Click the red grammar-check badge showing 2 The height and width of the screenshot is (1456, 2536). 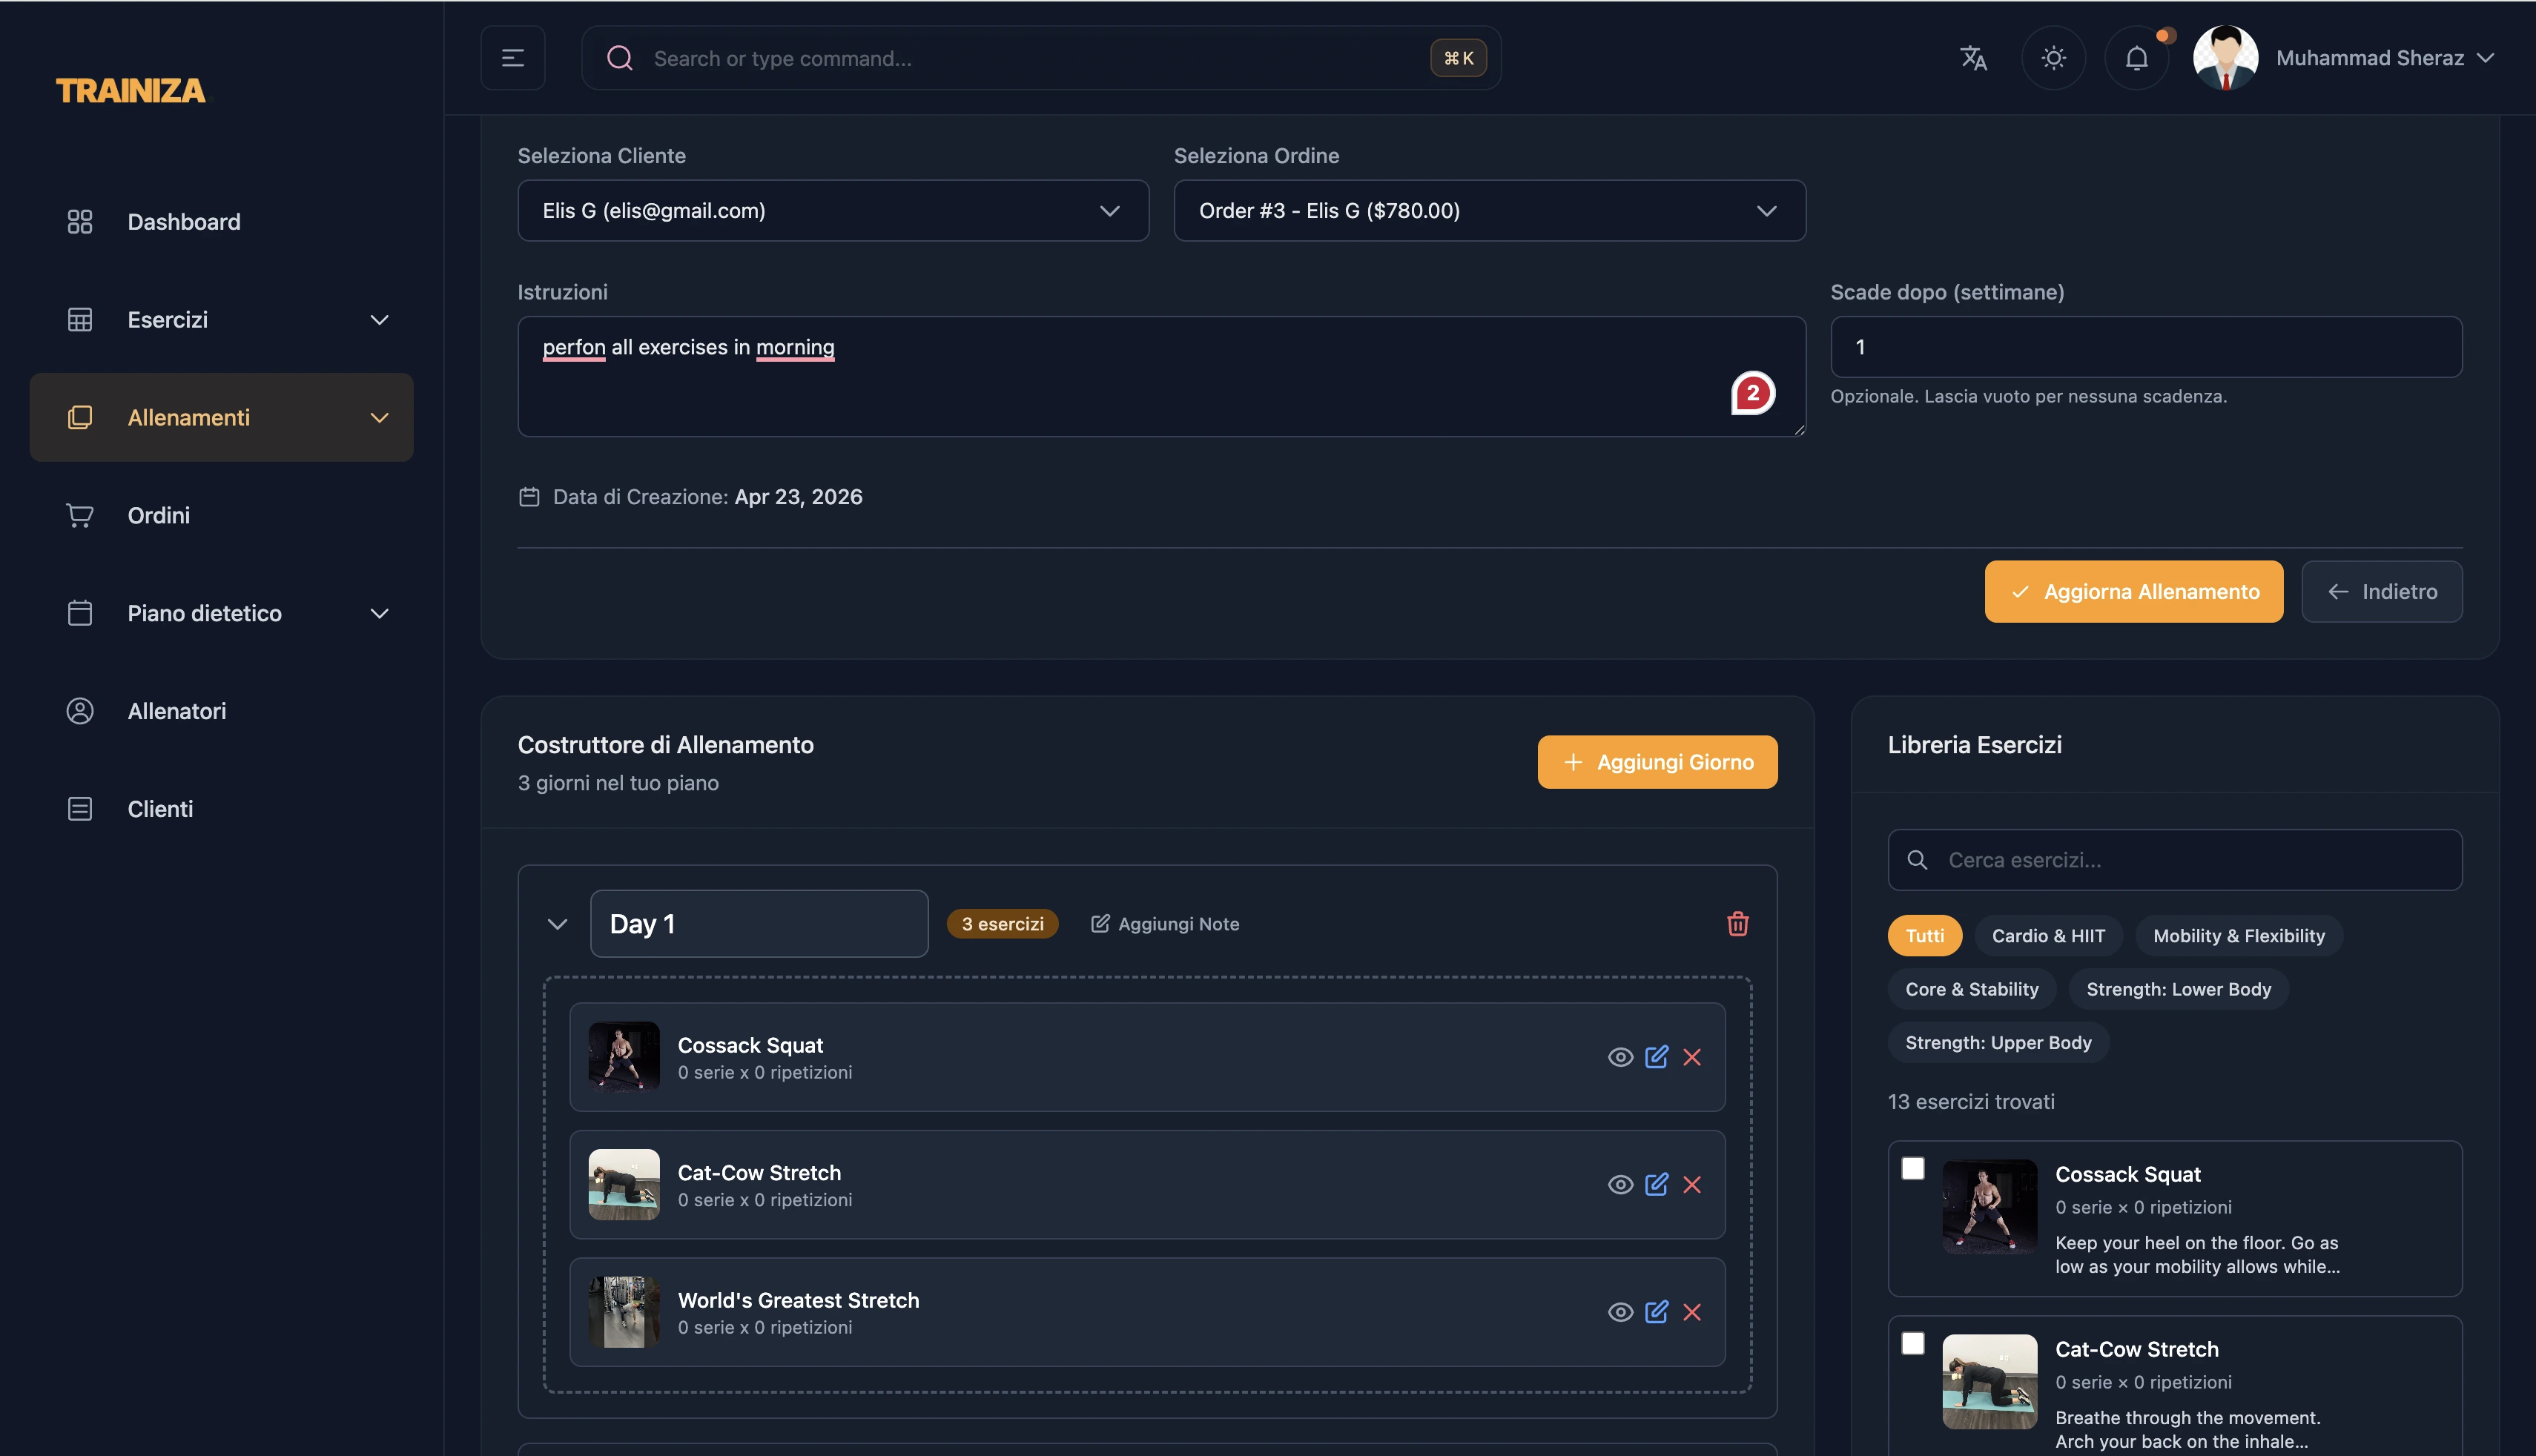click(x=1752, y=393)
